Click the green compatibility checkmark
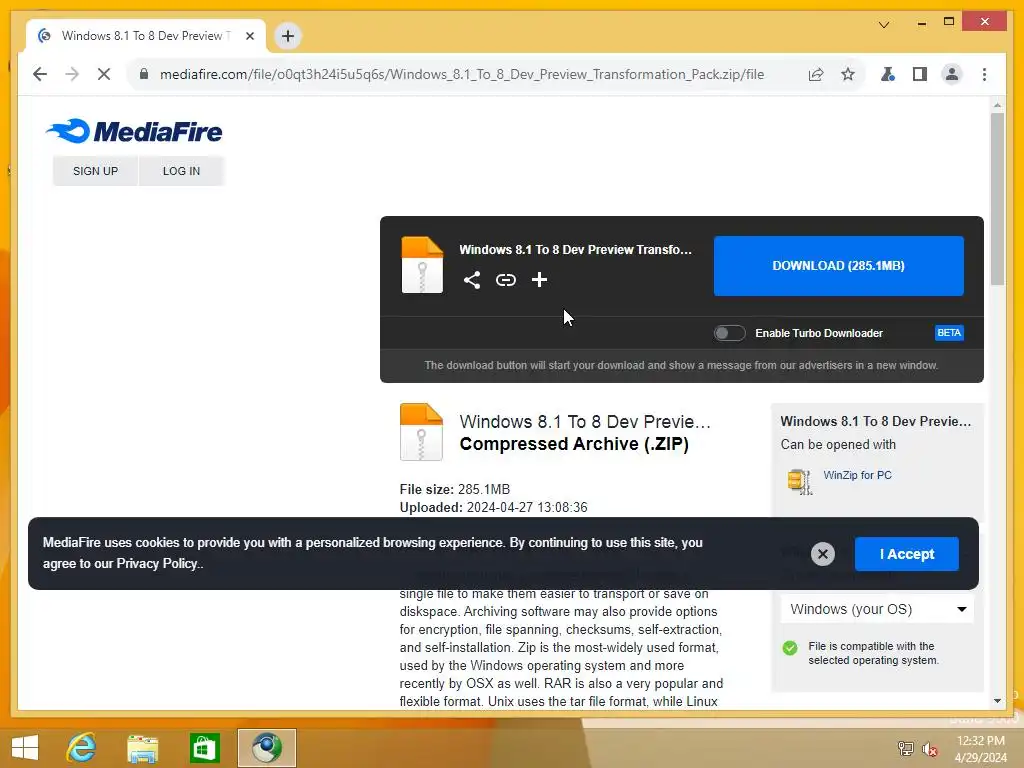 pos(790,648)
